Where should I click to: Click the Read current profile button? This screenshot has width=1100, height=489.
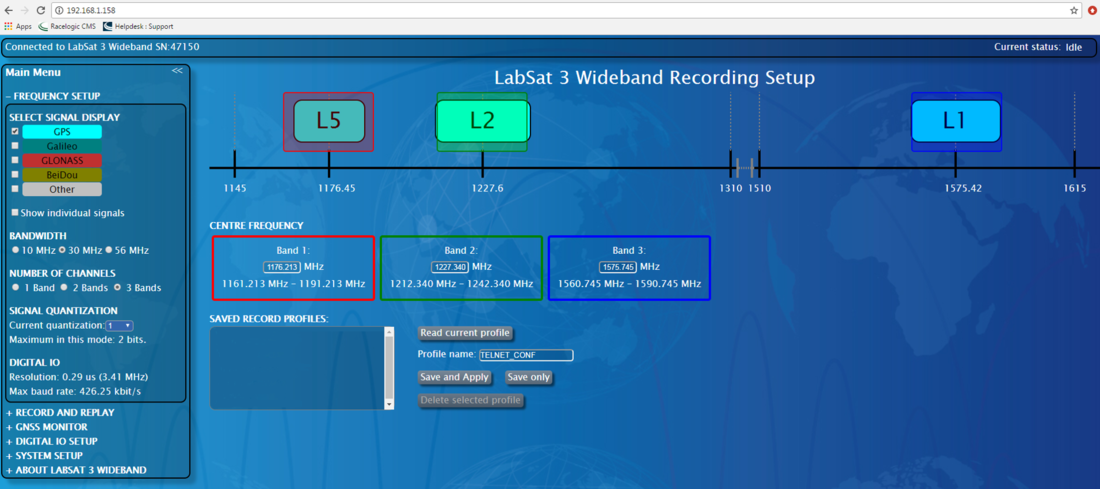pyautogui.click(x=465, y=333)
